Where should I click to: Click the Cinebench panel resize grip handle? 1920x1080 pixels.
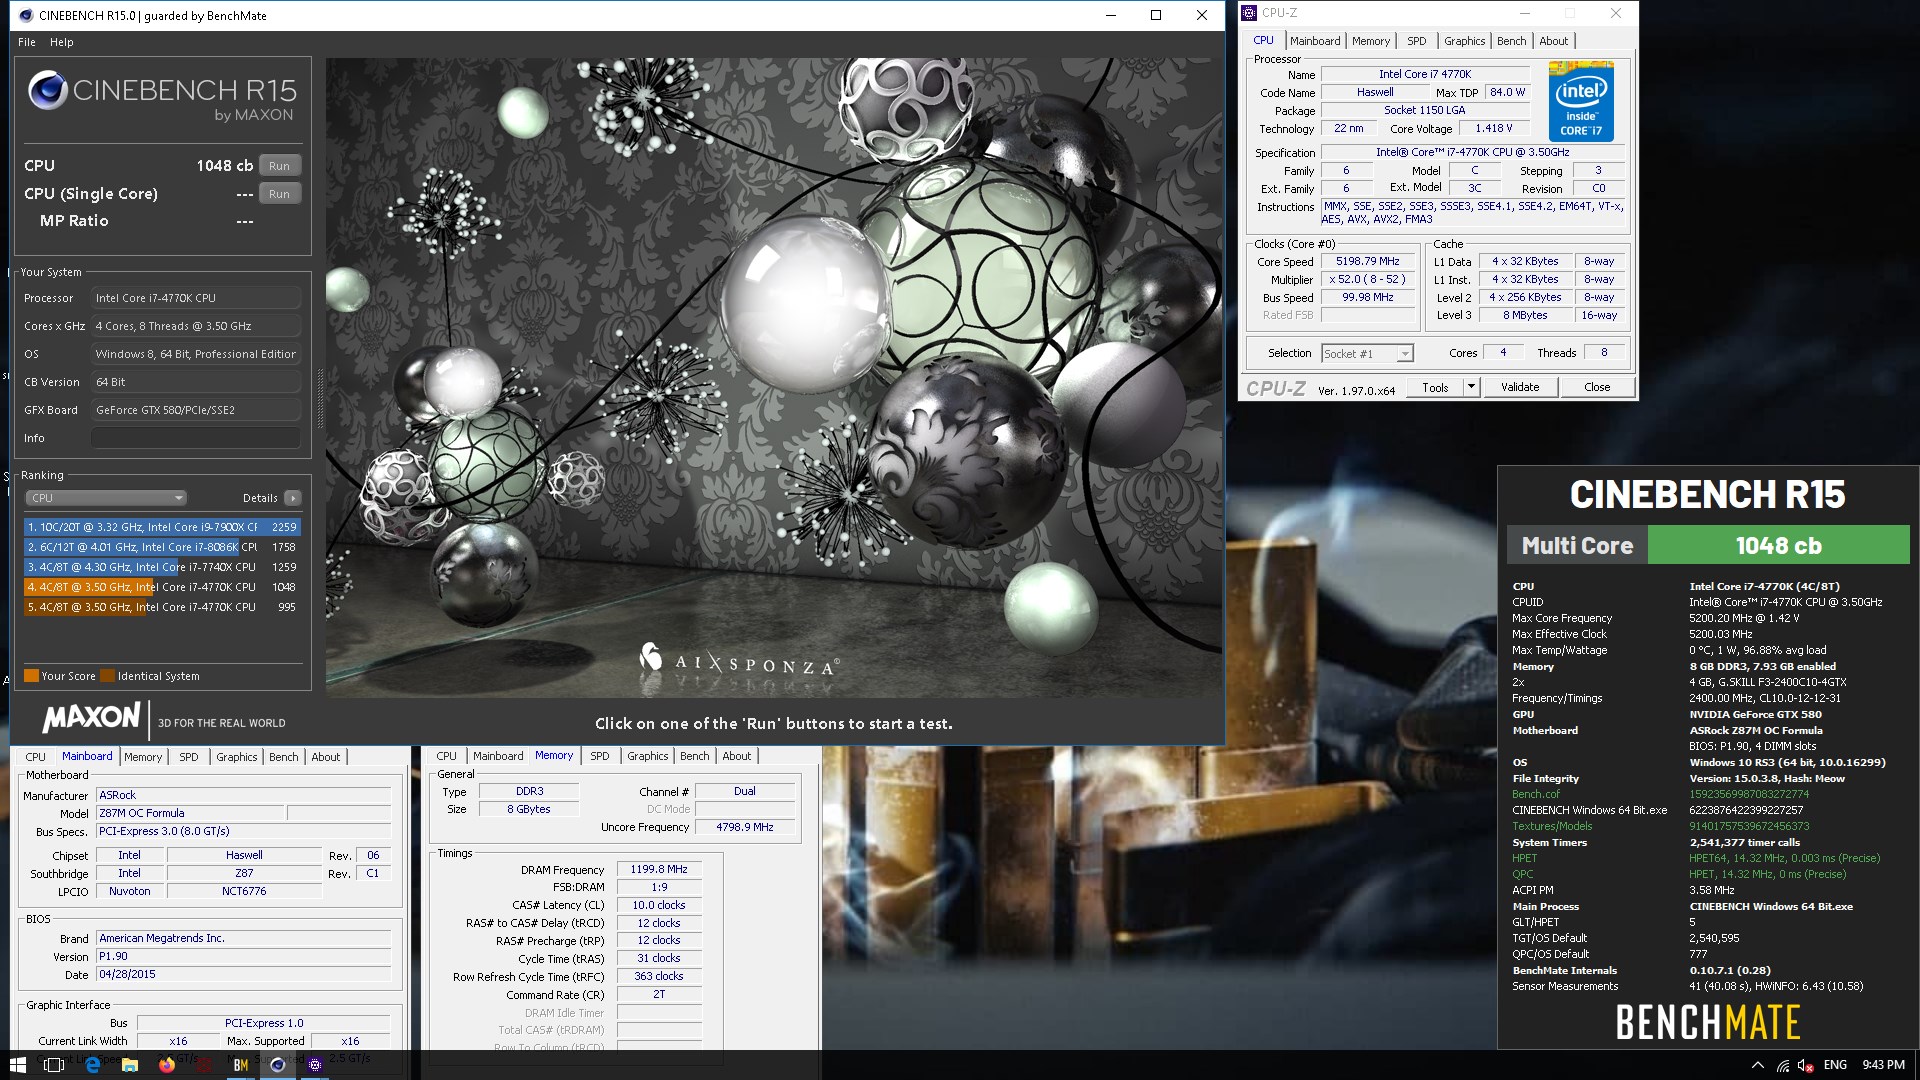[320, 400]
